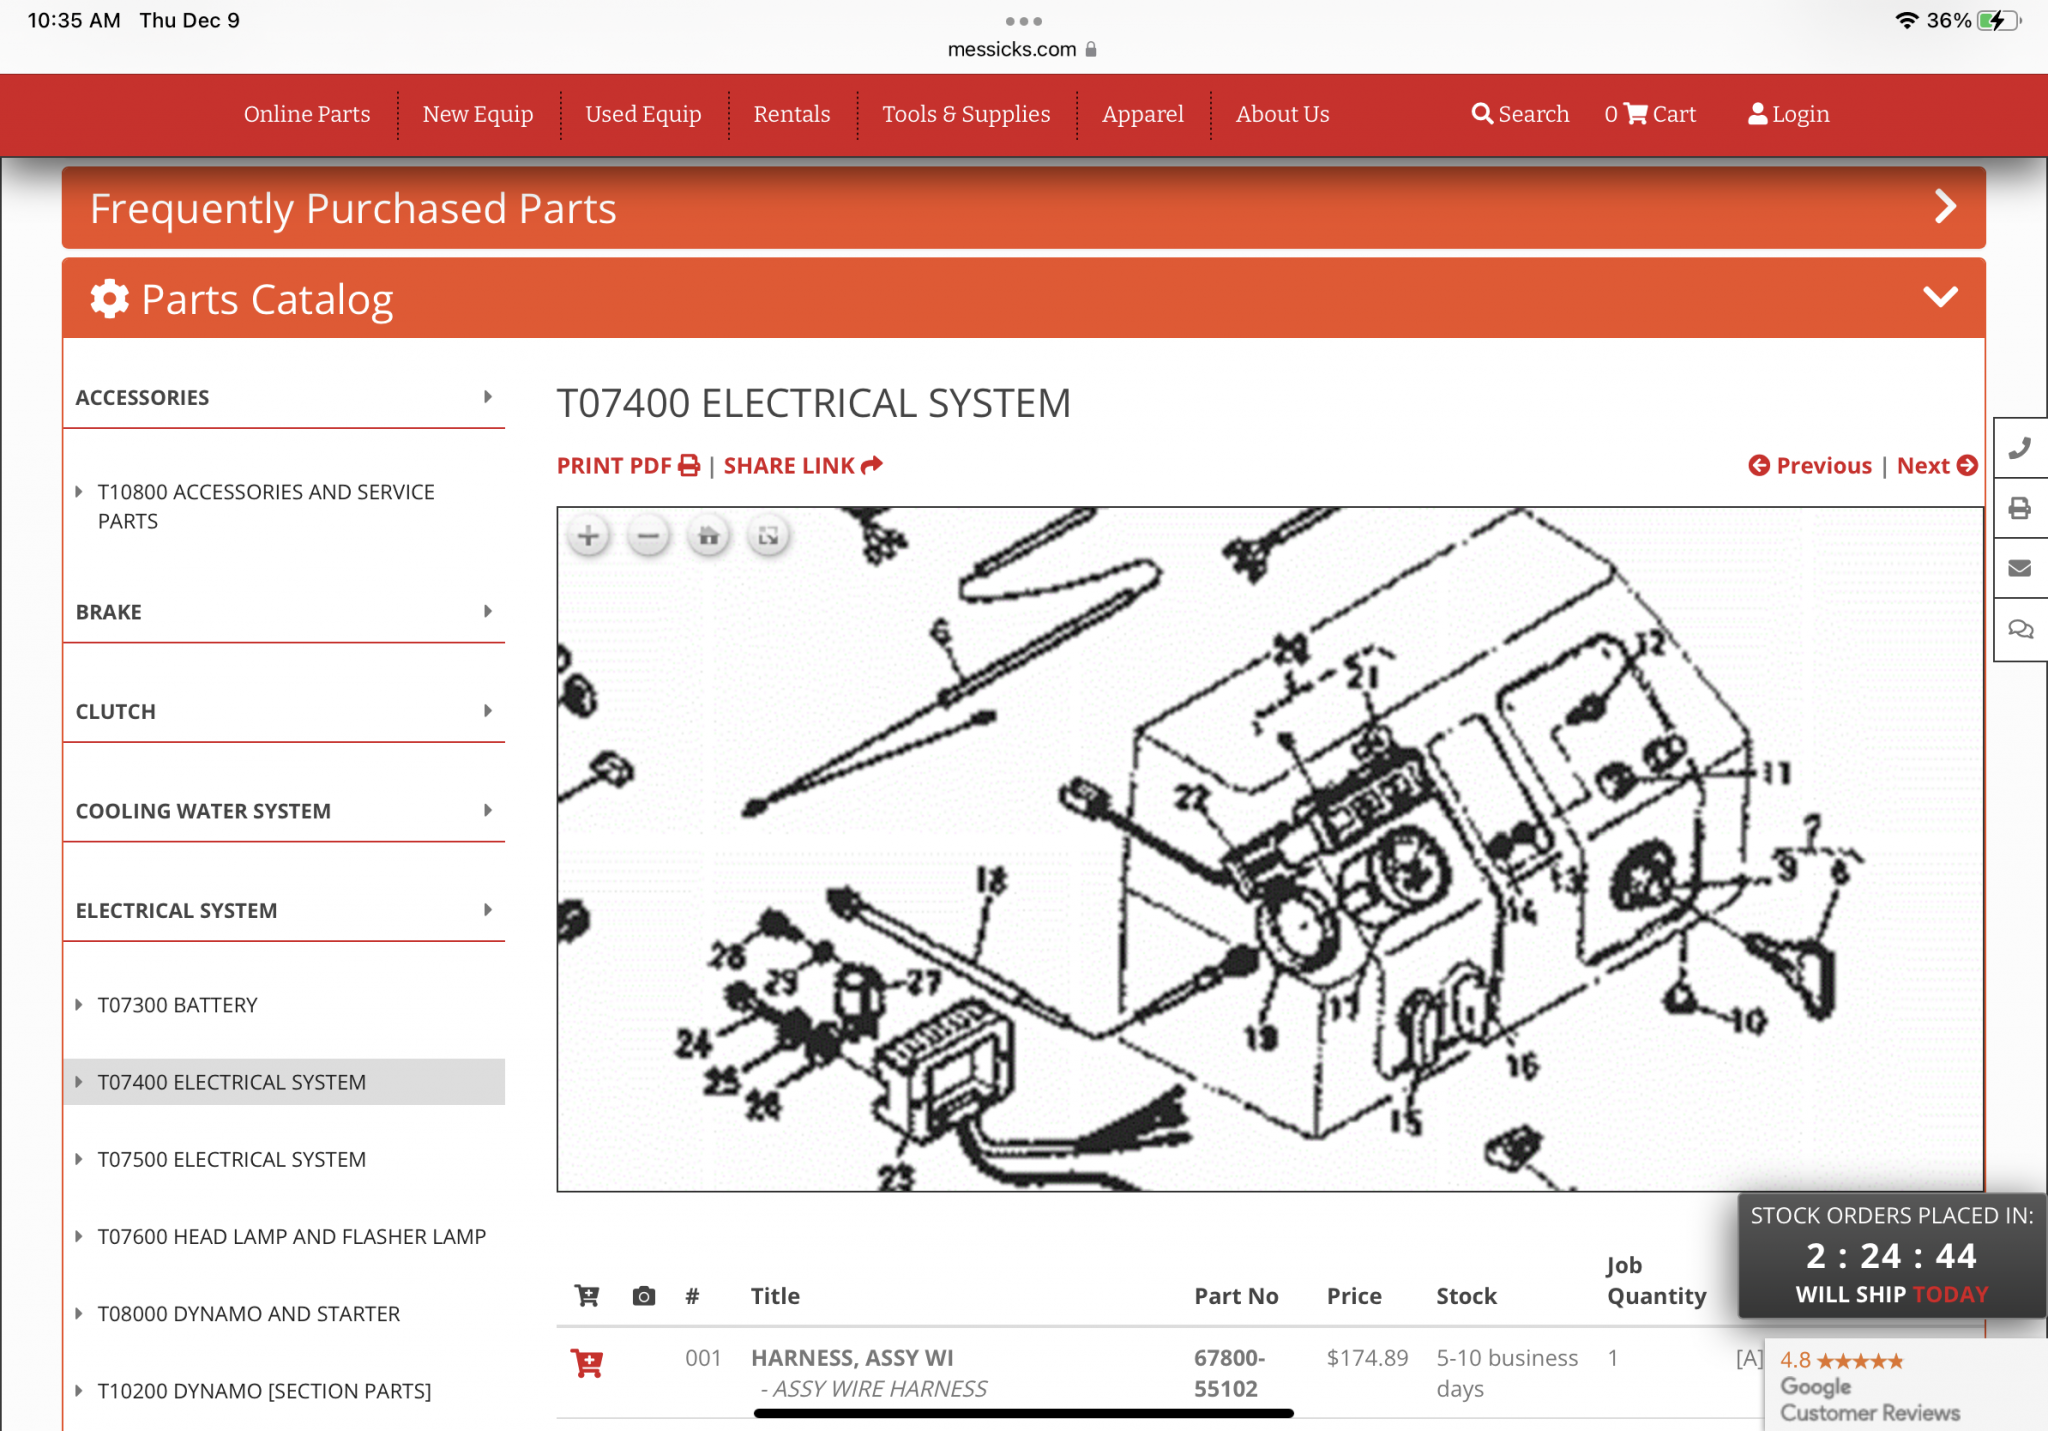Open T07500 ELECTRICAL SYSTEM section
Image resolution: width=2048 pixels, height=1431 pixels.
pos(231,1159)
